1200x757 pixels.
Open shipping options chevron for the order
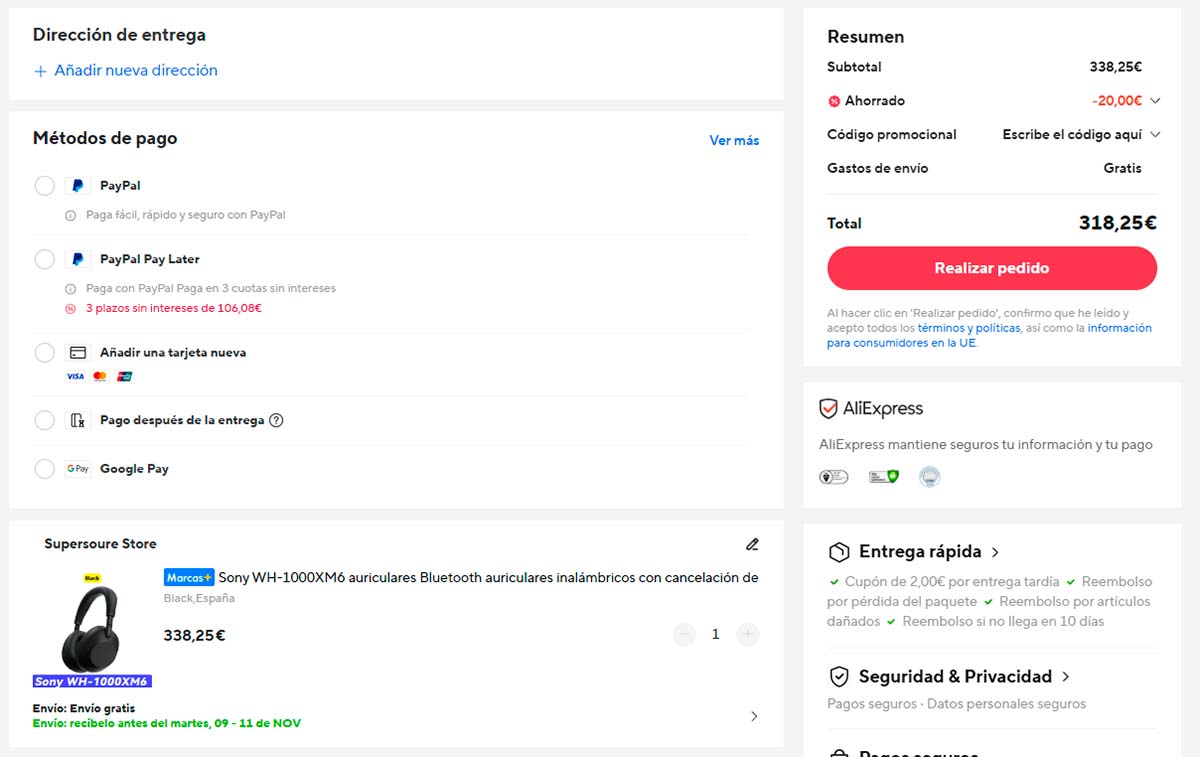click(x=754, y=716)
